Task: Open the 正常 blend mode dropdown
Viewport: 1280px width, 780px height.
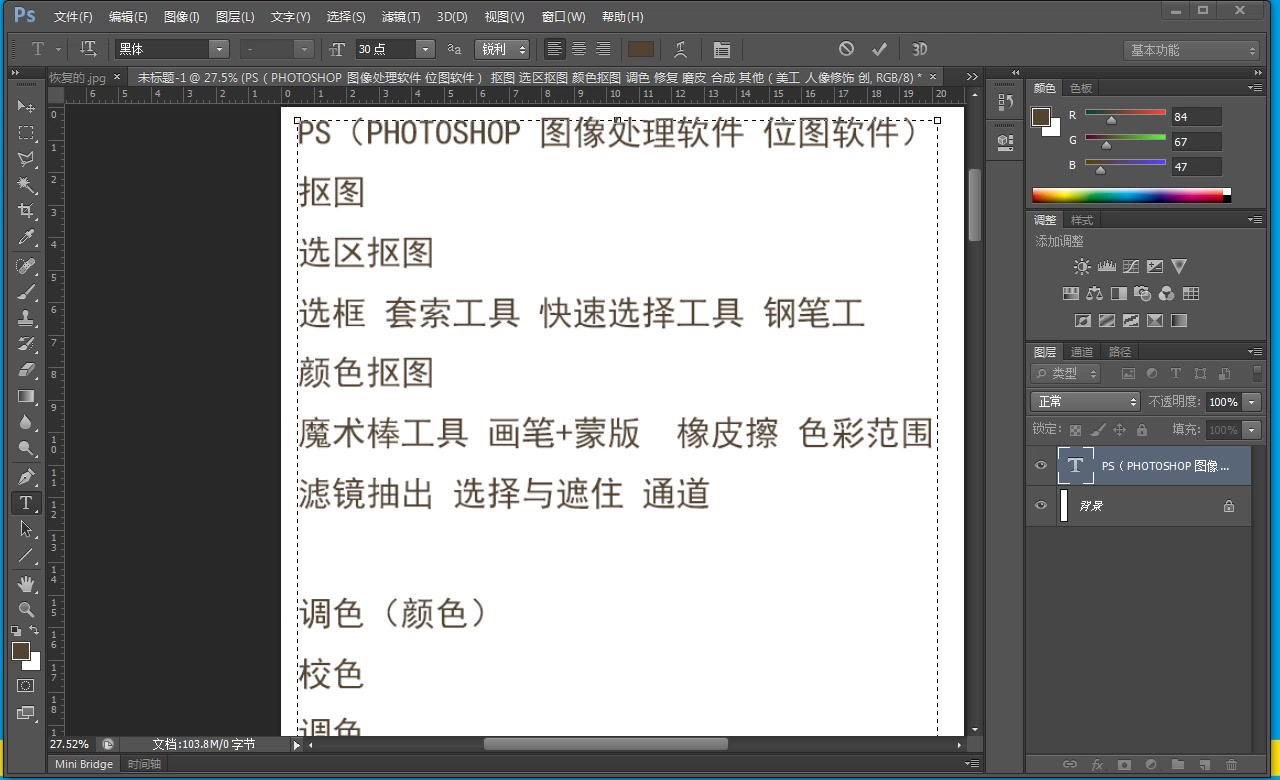Action: pos(1085,402)
